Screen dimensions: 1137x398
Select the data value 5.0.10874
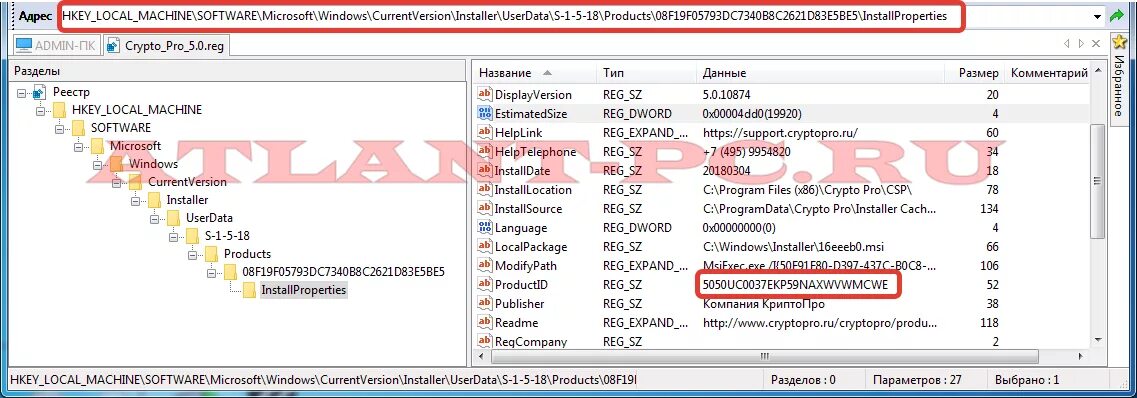click(x=727, y=95)
